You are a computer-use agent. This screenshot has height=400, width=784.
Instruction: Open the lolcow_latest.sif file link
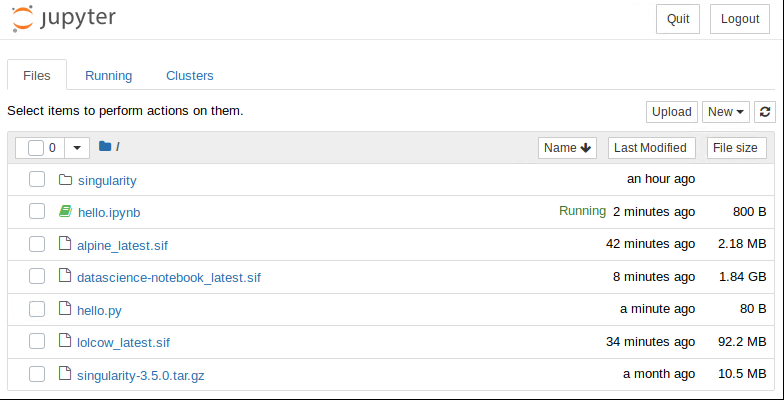[124, 343]
